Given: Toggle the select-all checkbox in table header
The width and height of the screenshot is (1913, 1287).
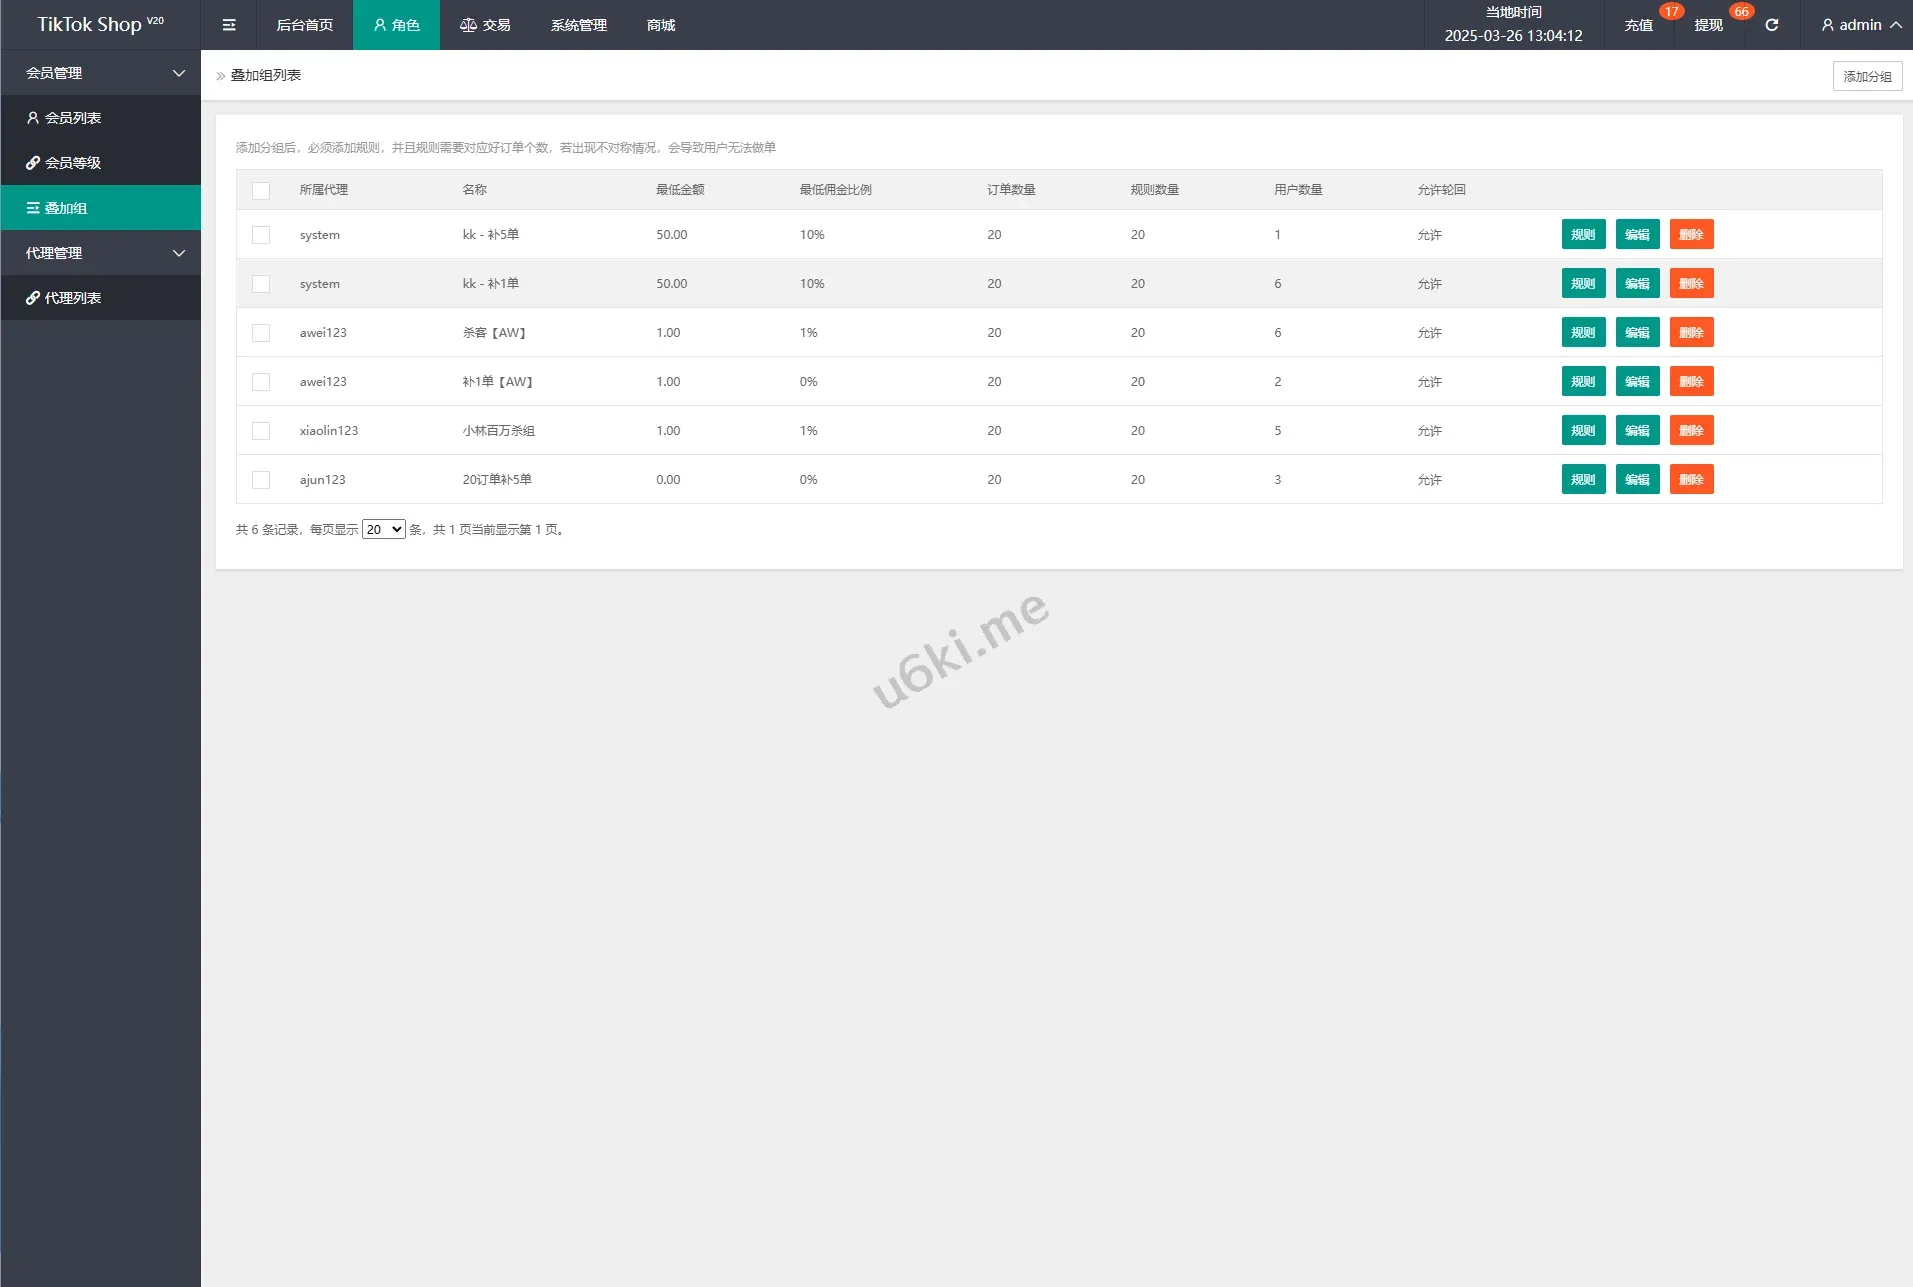Looking at the screenshot, I should [261, 190].
